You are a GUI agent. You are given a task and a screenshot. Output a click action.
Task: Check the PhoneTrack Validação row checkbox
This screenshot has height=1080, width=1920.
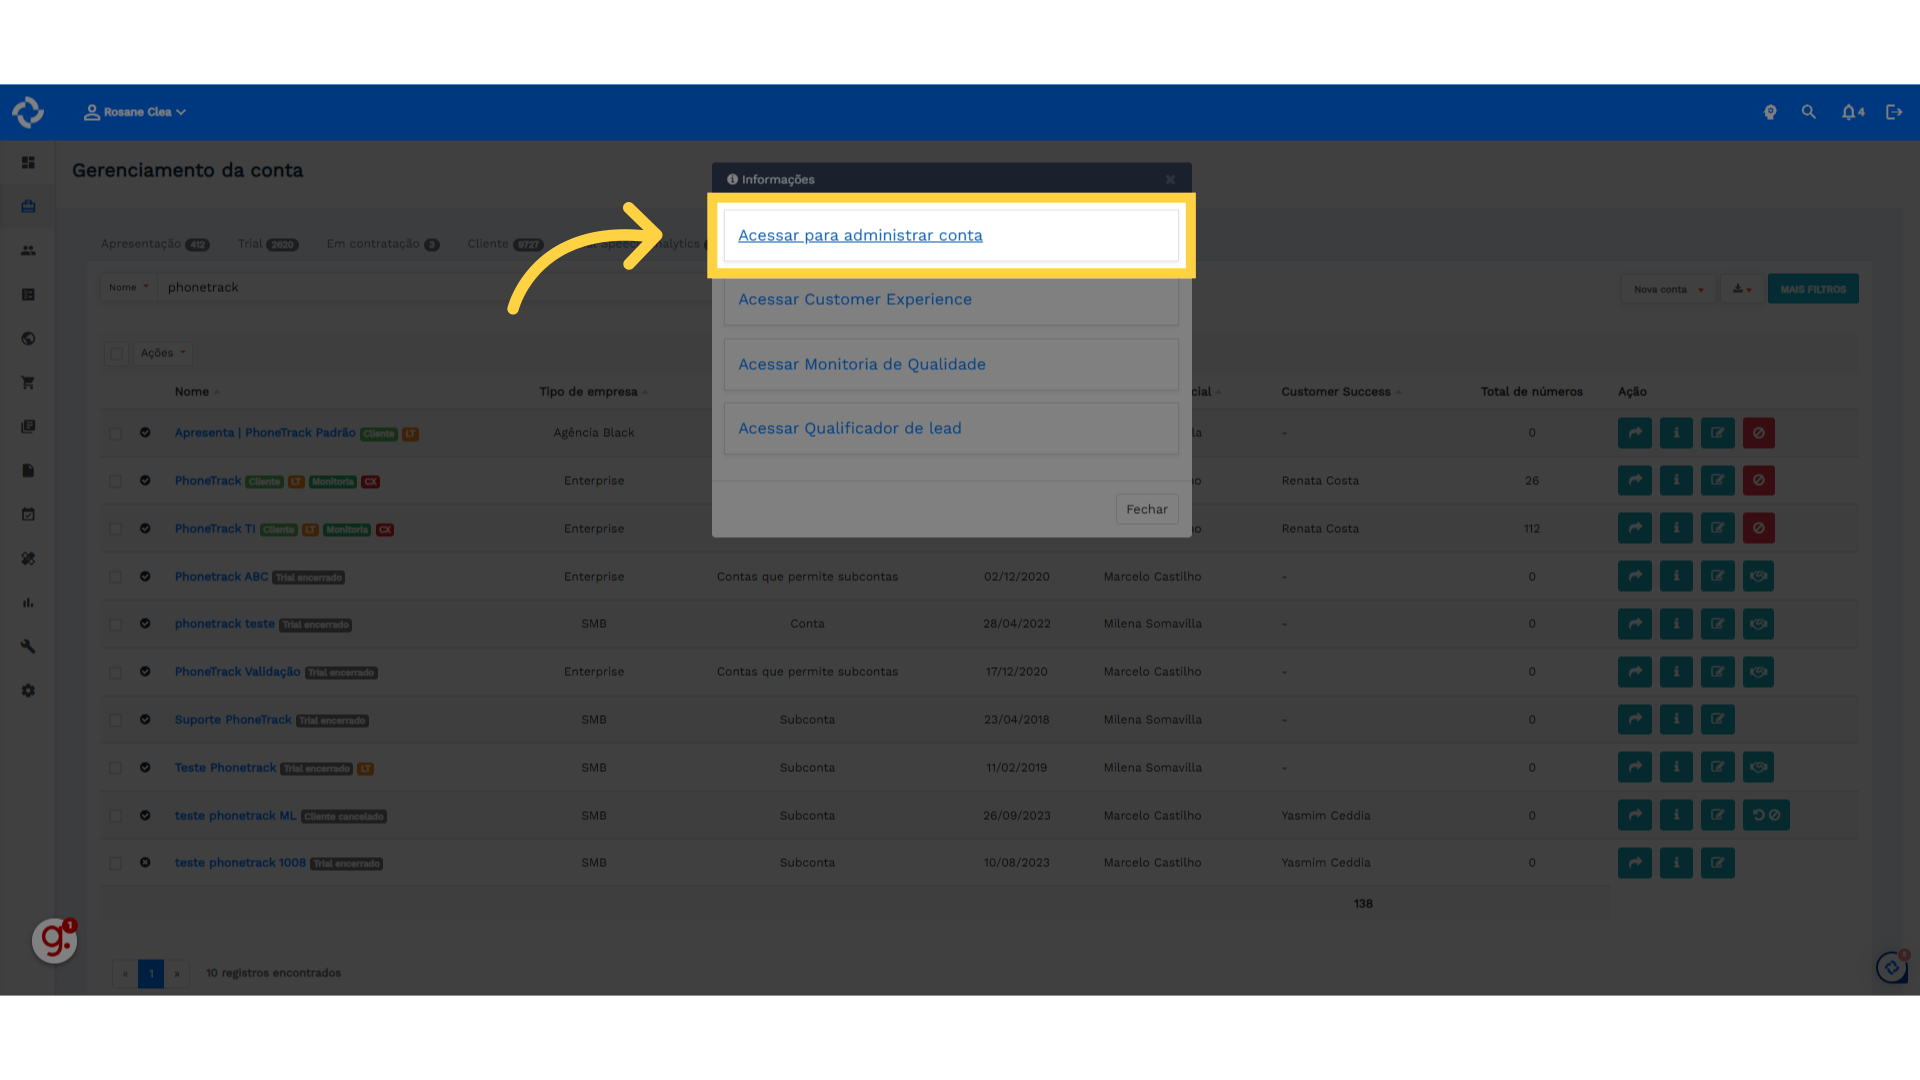(x=116, y=672)
